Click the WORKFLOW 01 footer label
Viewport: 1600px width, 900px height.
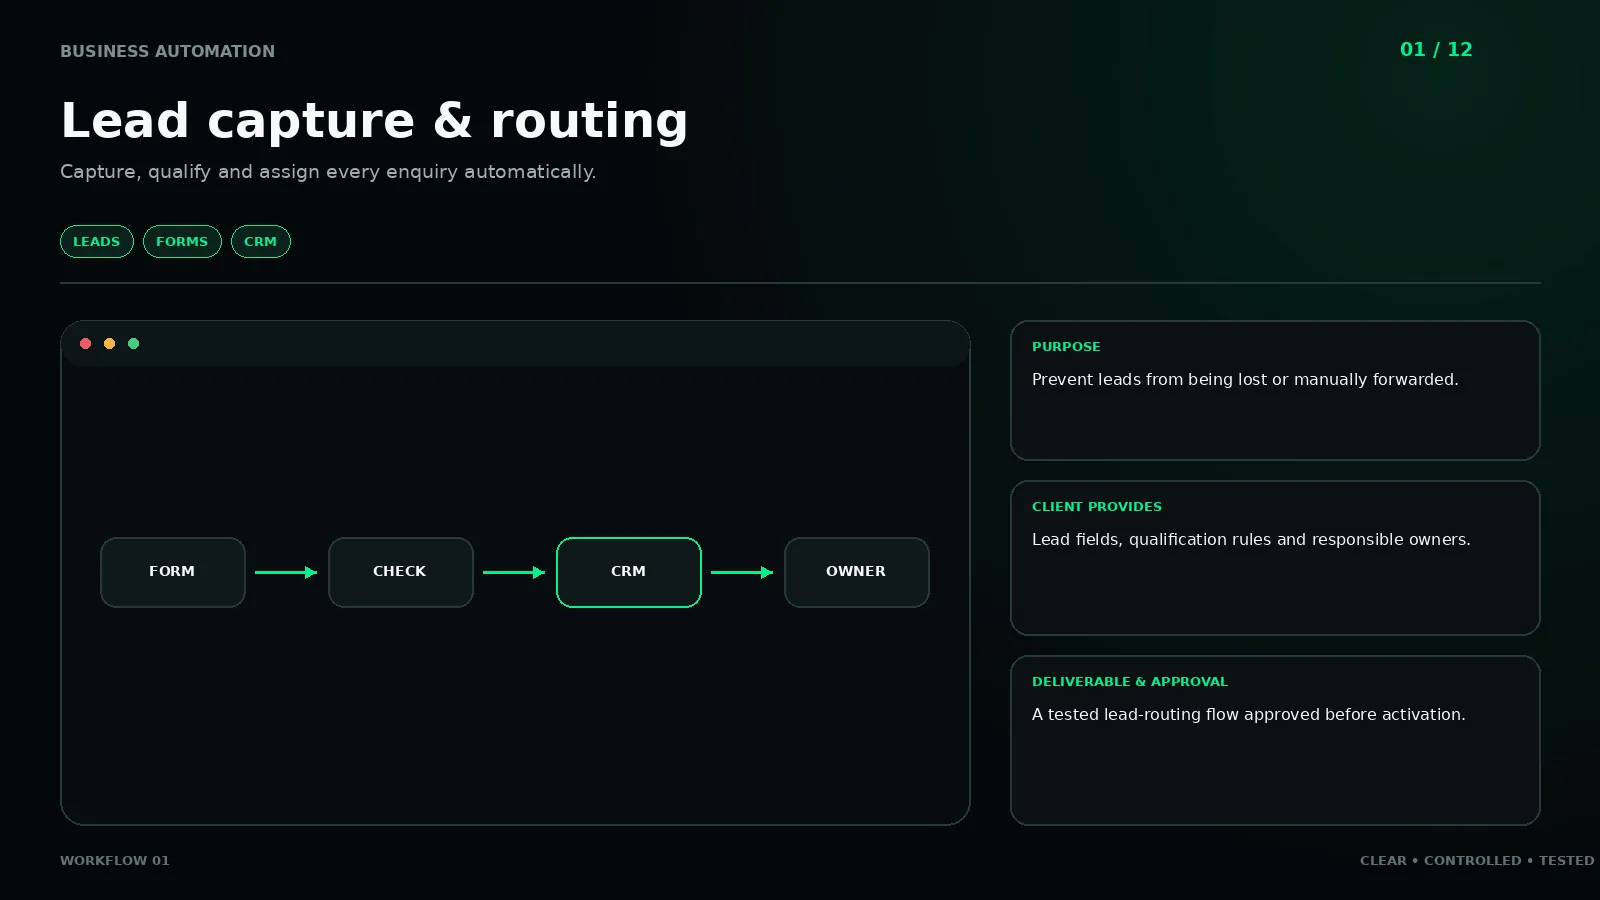click(115, 860)
